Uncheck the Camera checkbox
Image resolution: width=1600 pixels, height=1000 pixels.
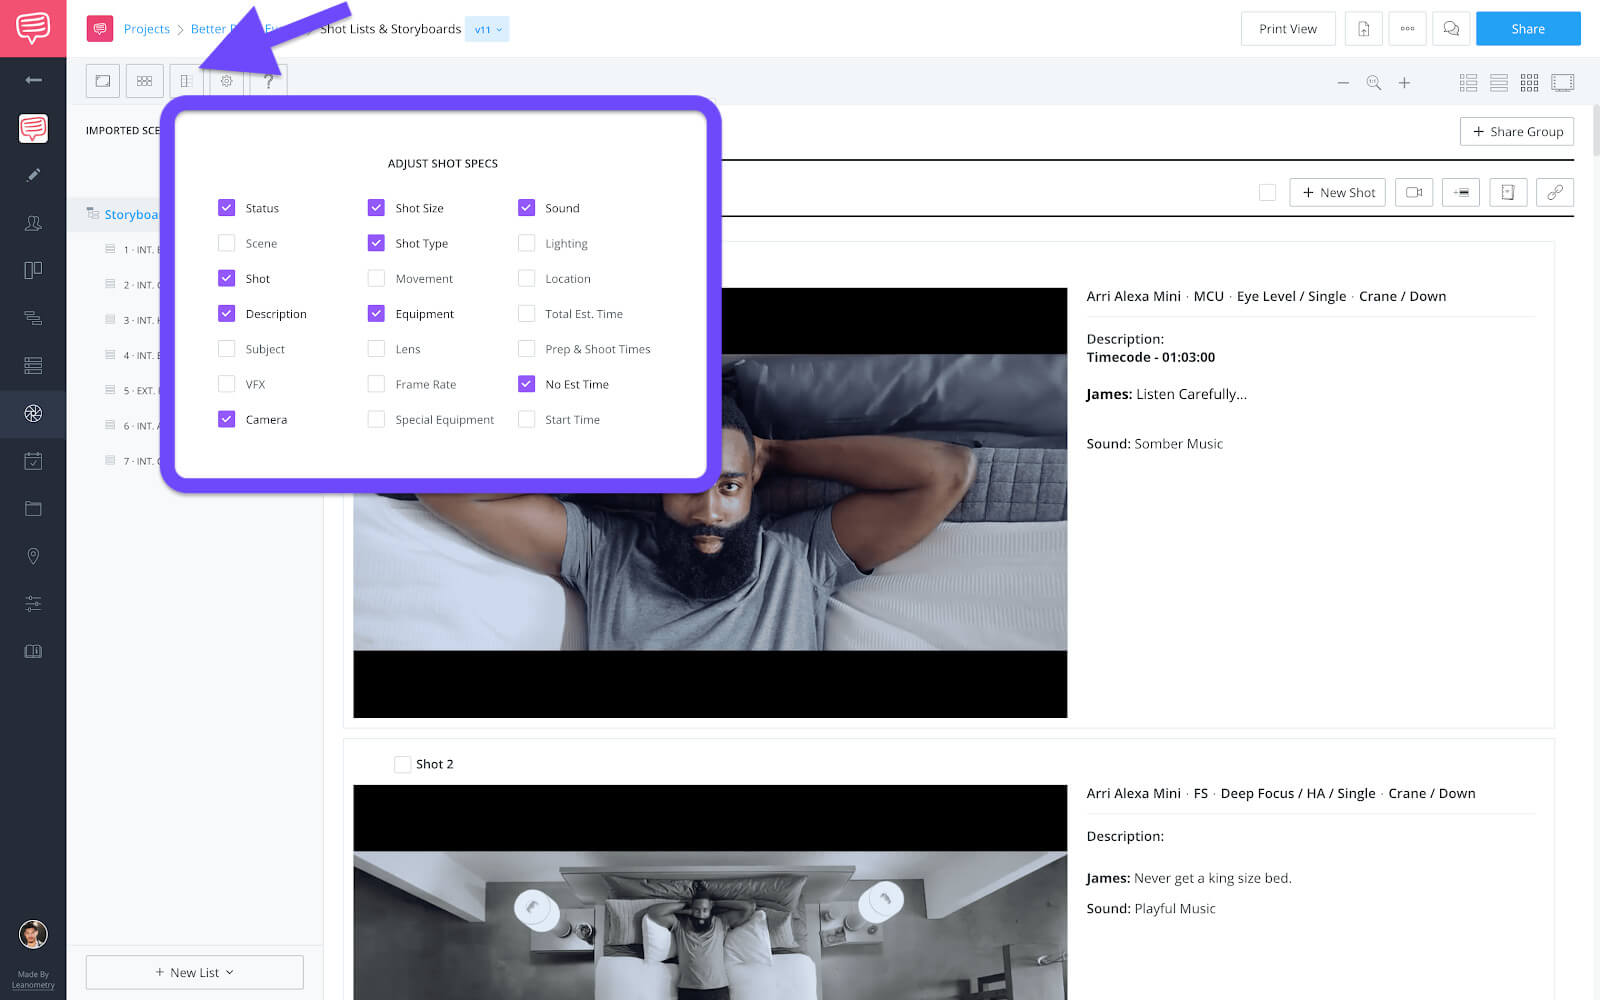227,419
